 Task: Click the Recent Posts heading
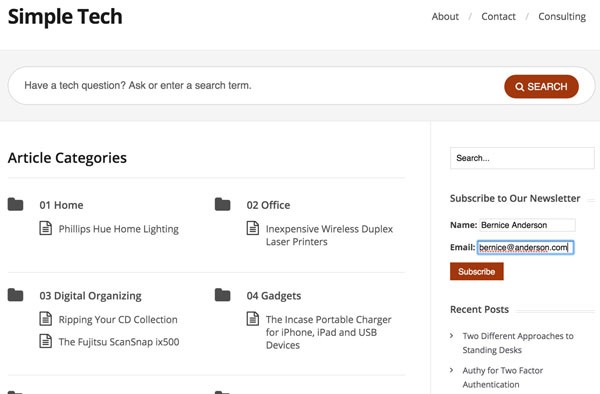point(479,309)
